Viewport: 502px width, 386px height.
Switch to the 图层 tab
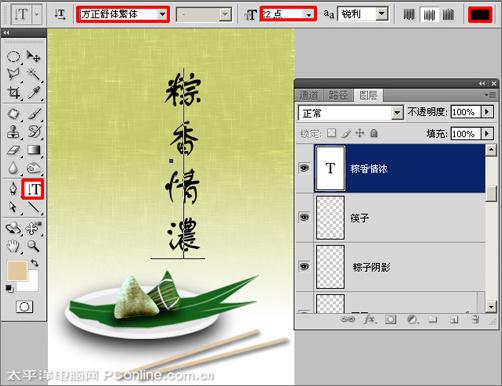[x=368, y=96]
